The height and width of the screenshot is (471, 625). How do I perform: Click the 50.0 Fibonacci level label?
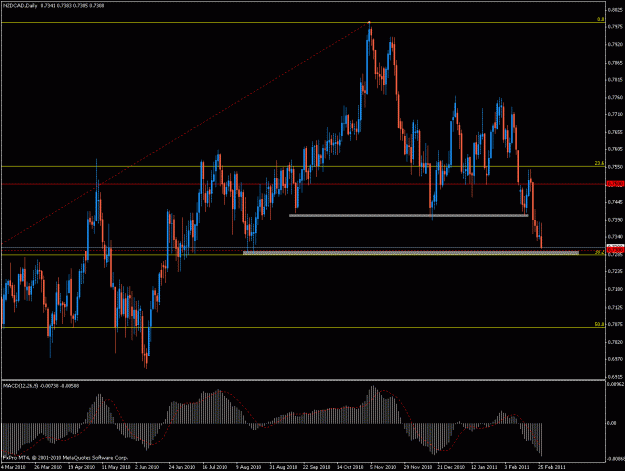pyautogui.click(x=599, y=324)
